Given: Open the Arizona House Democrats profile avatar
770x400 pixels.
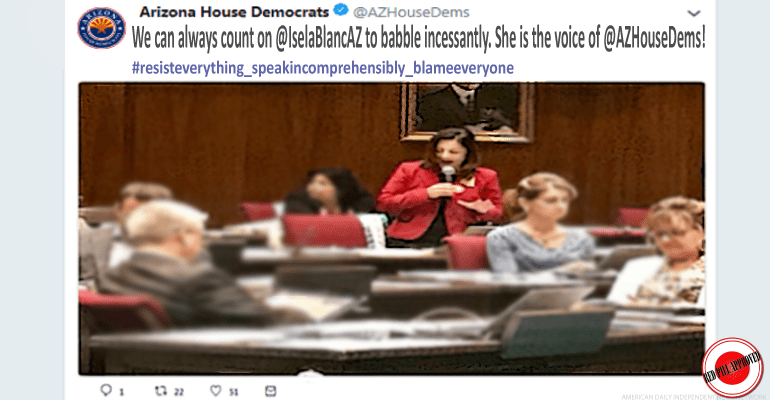Looking at the screenshot, I should click(102, 28).
